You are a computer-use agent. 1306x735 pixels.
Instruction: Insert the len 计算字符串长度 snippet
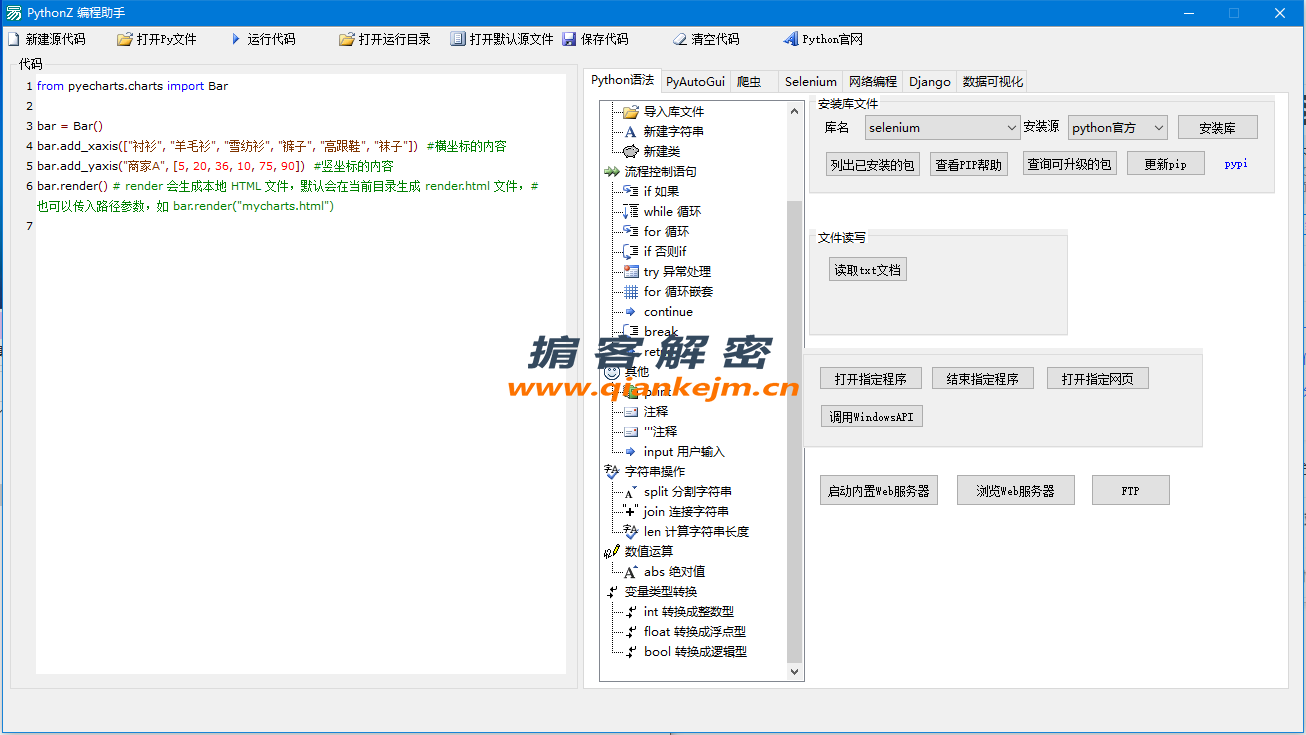pyautogui.click(x=696, y=531)
